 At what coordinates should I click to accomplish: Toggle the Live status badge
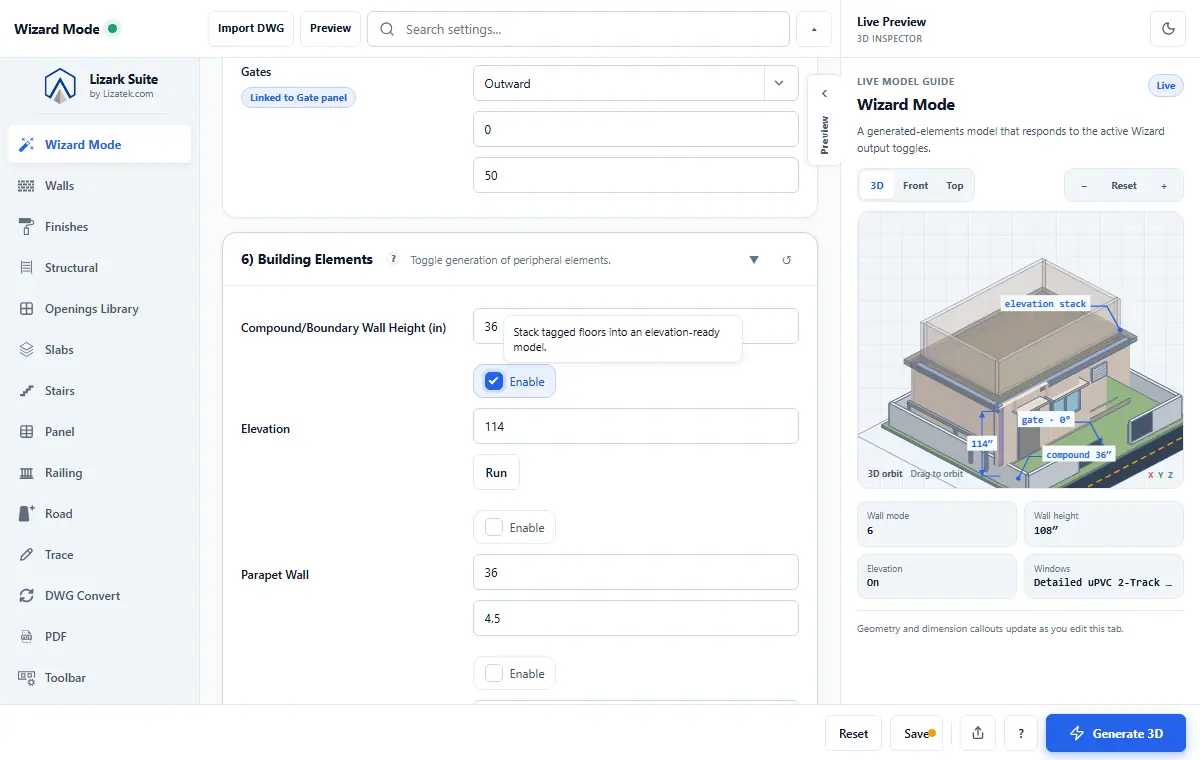click(x=1166, y=86)
